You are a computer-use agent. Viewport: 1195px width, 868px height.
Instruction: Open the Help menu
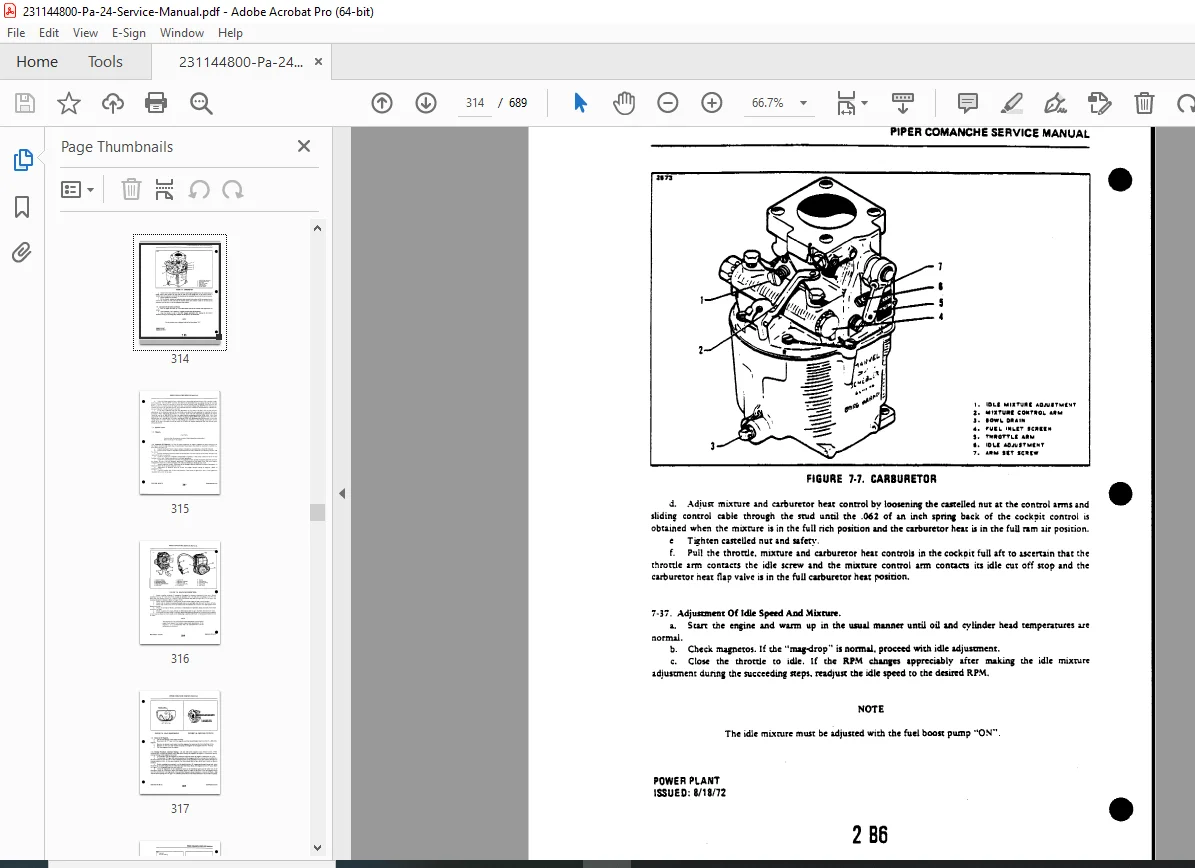[230, 33]
